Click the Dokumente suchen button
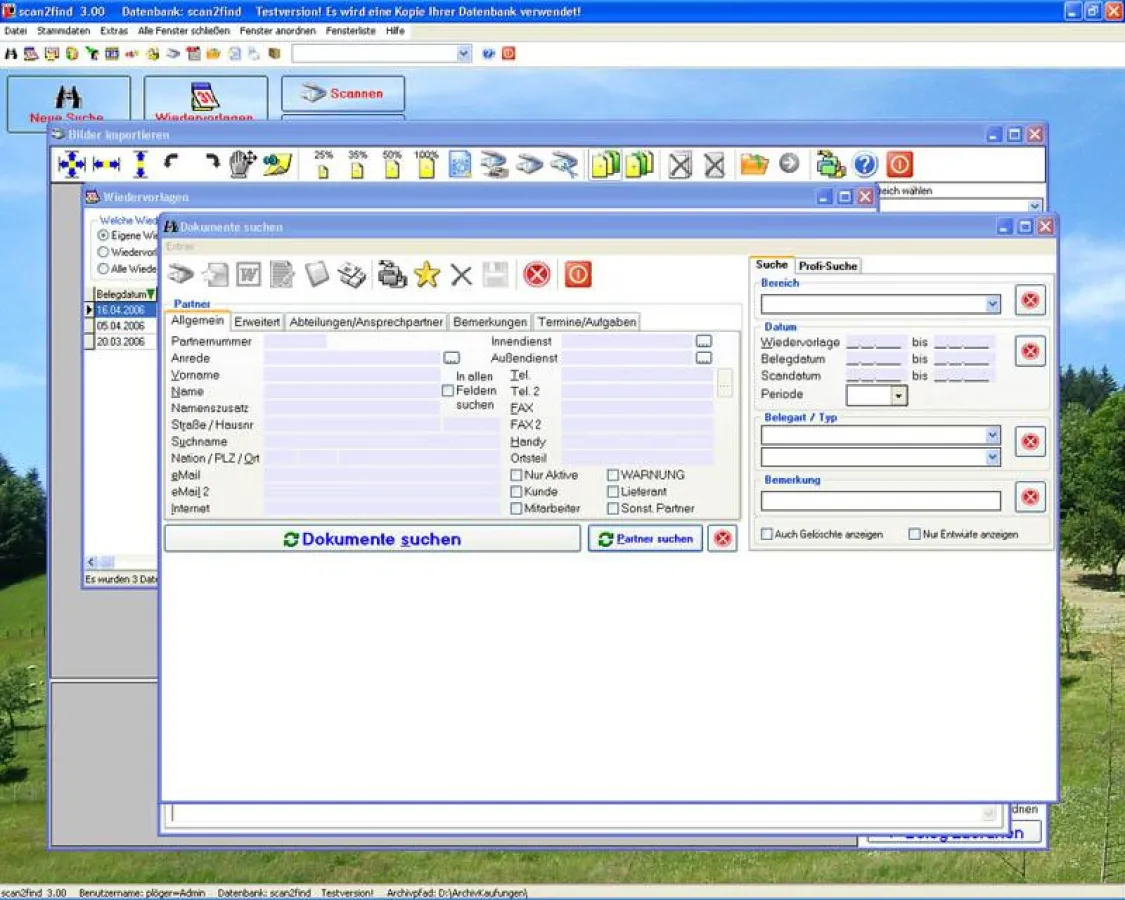 (x=371, y=538)
